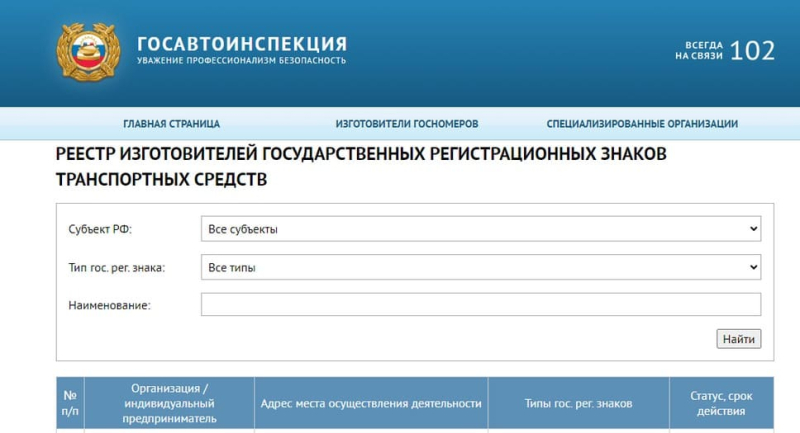The height and width of the screenshot is (433, 800).
Task: Click the Организация / индивидуальный предприниматель header
Action: pos(169,403)
